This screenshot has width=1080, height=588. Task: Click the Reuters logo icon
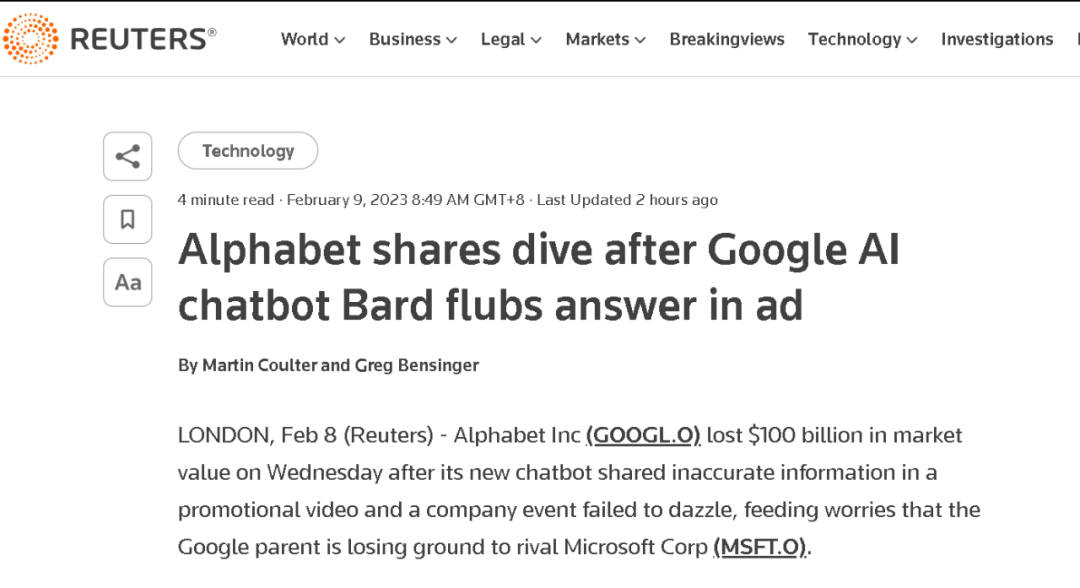pos(31,39)
